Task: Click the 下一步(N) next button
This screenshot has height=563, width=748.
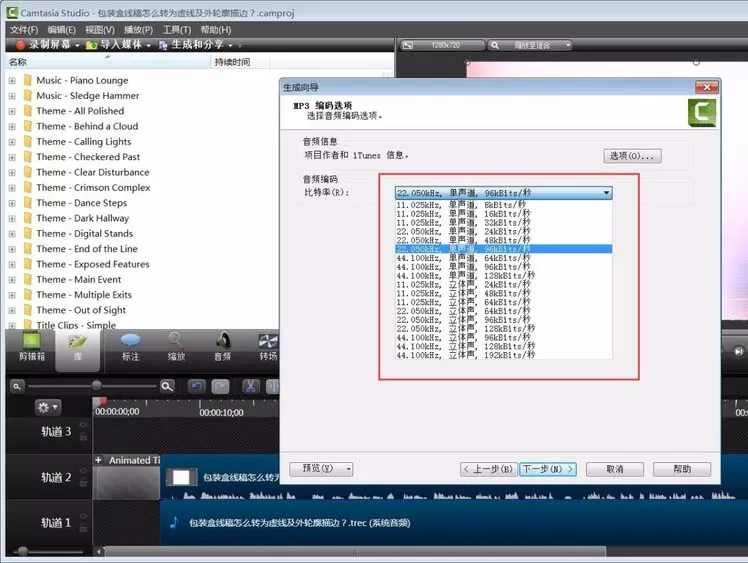Action: pyautogui.click(x=548, y=469)
